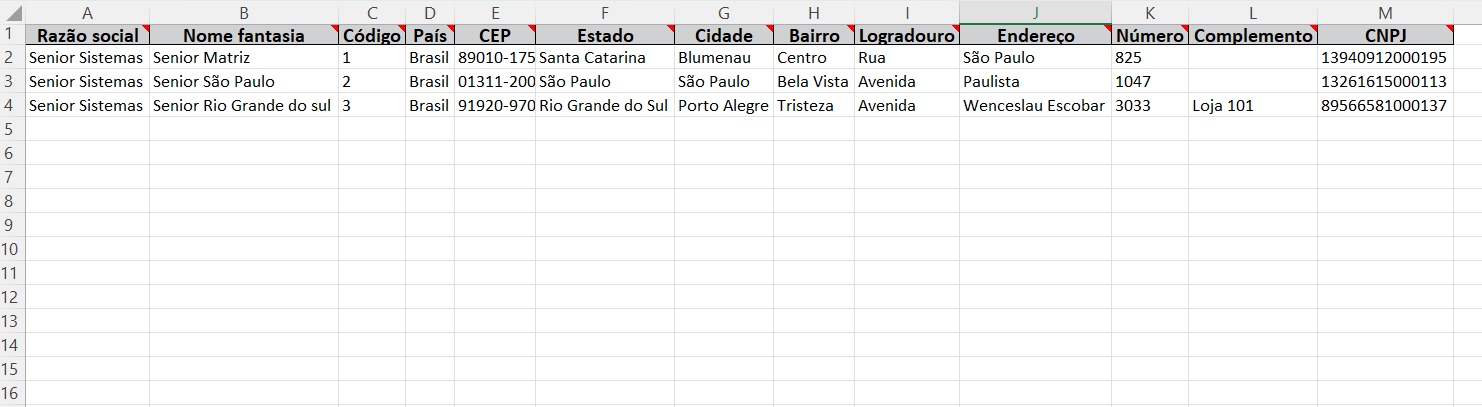Click the "Razão social" header cell
This screenshot has width=1482, height=407.
click(87, 35)
